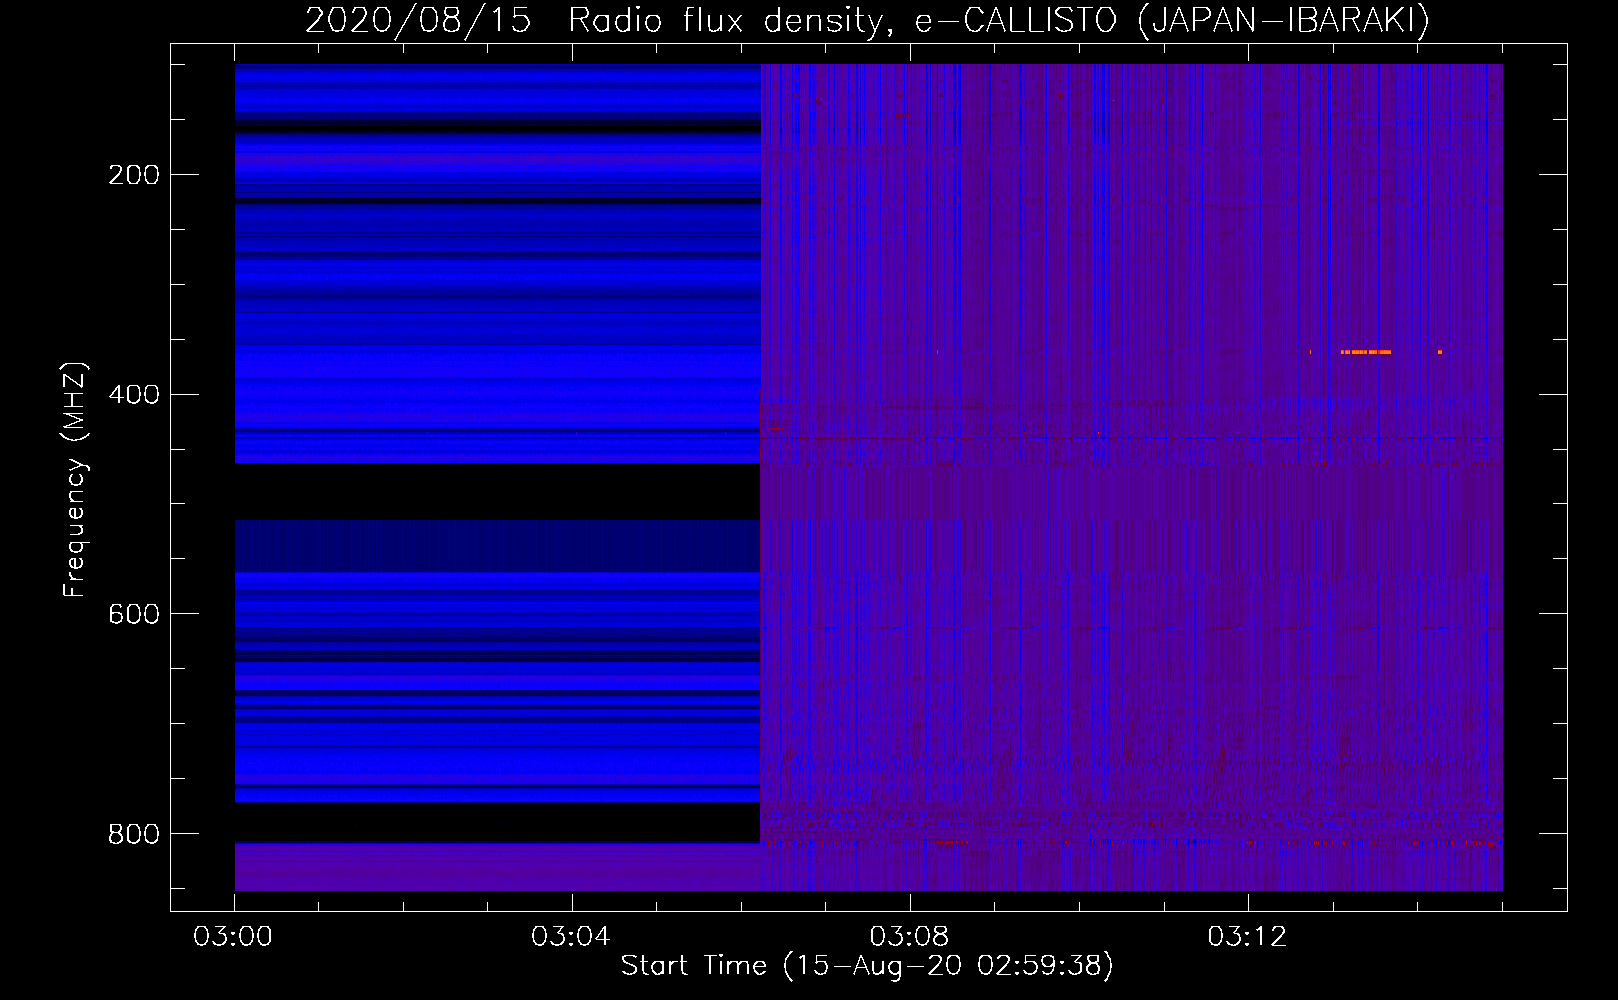
Task: Click the orange burst streak near 360 MHz
Action: click(1366, 352)
